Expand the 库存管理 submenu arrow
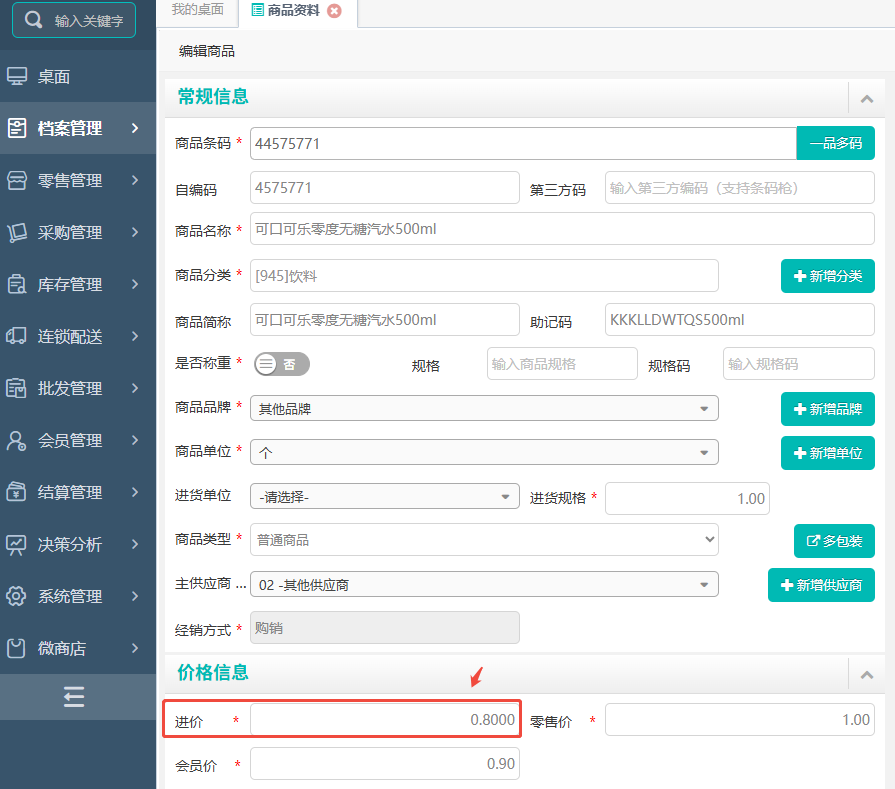Screen dimensions: 895x789 point(135,284)
